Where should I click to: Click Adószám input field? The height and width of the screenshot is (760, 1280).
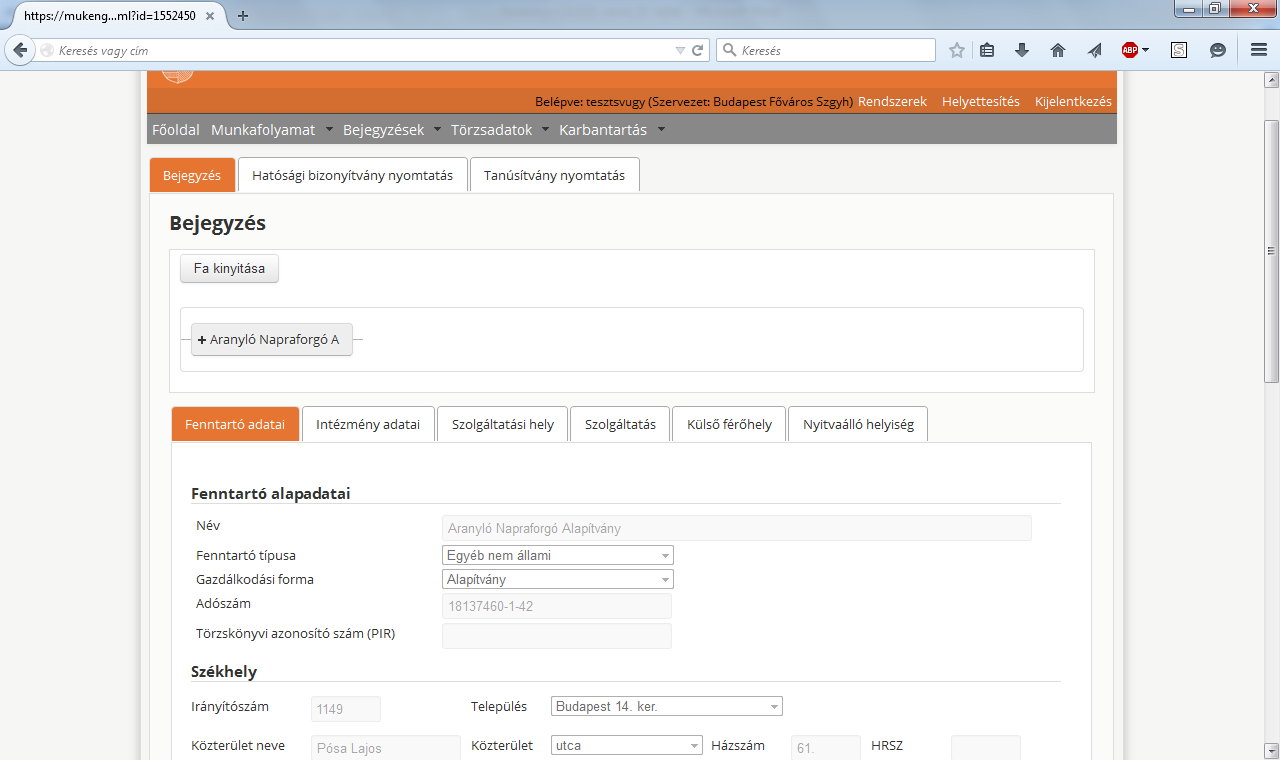tap(556, 606)
